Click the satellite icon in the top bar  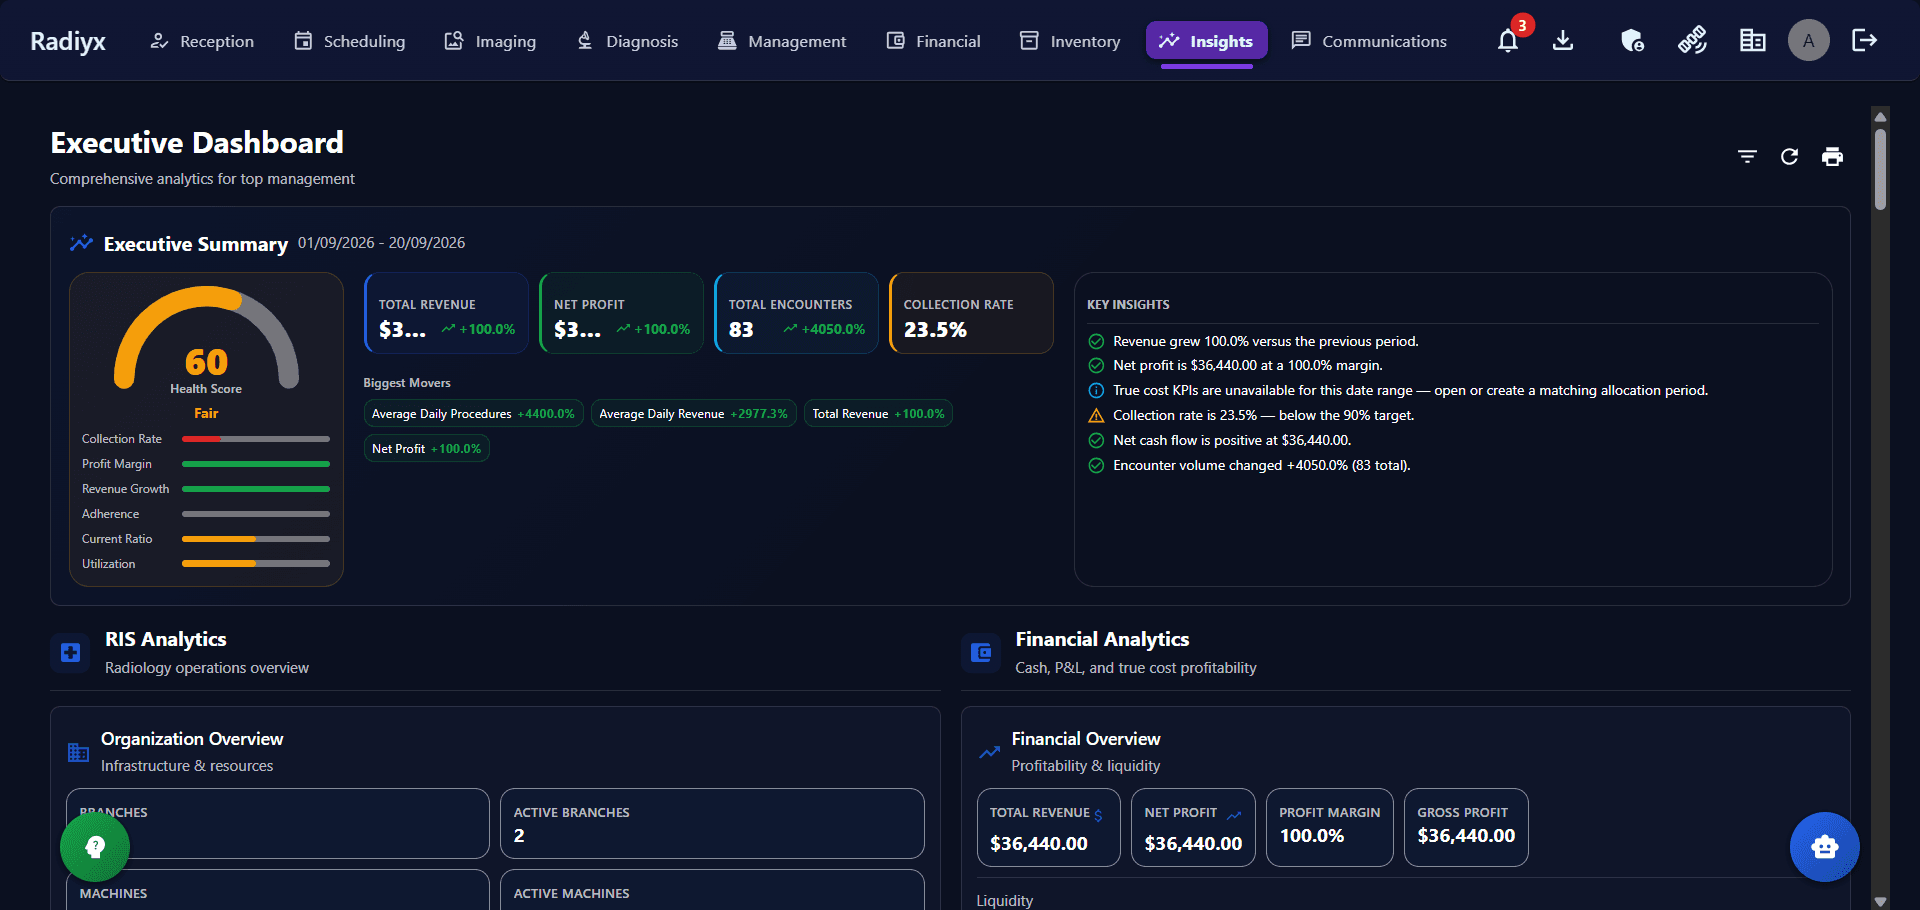(x=1692, y=41)
